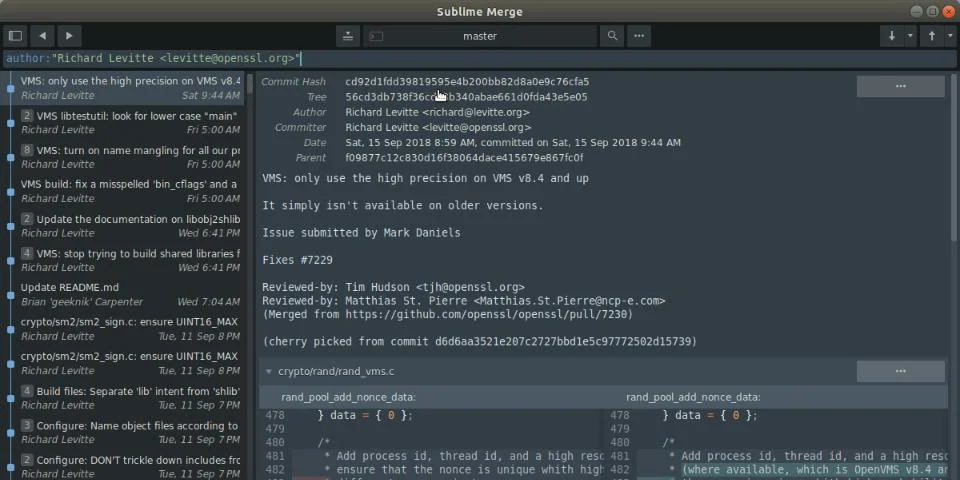Click the github.com/openssl/openssl/pull/7230 link
This screenshot has height=480, width=960.
coord(489,315)
